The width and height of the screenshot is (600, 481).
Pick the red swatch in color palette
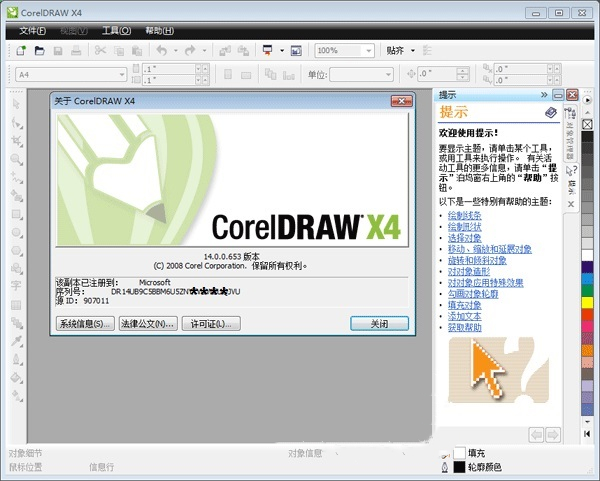[586, 316]
